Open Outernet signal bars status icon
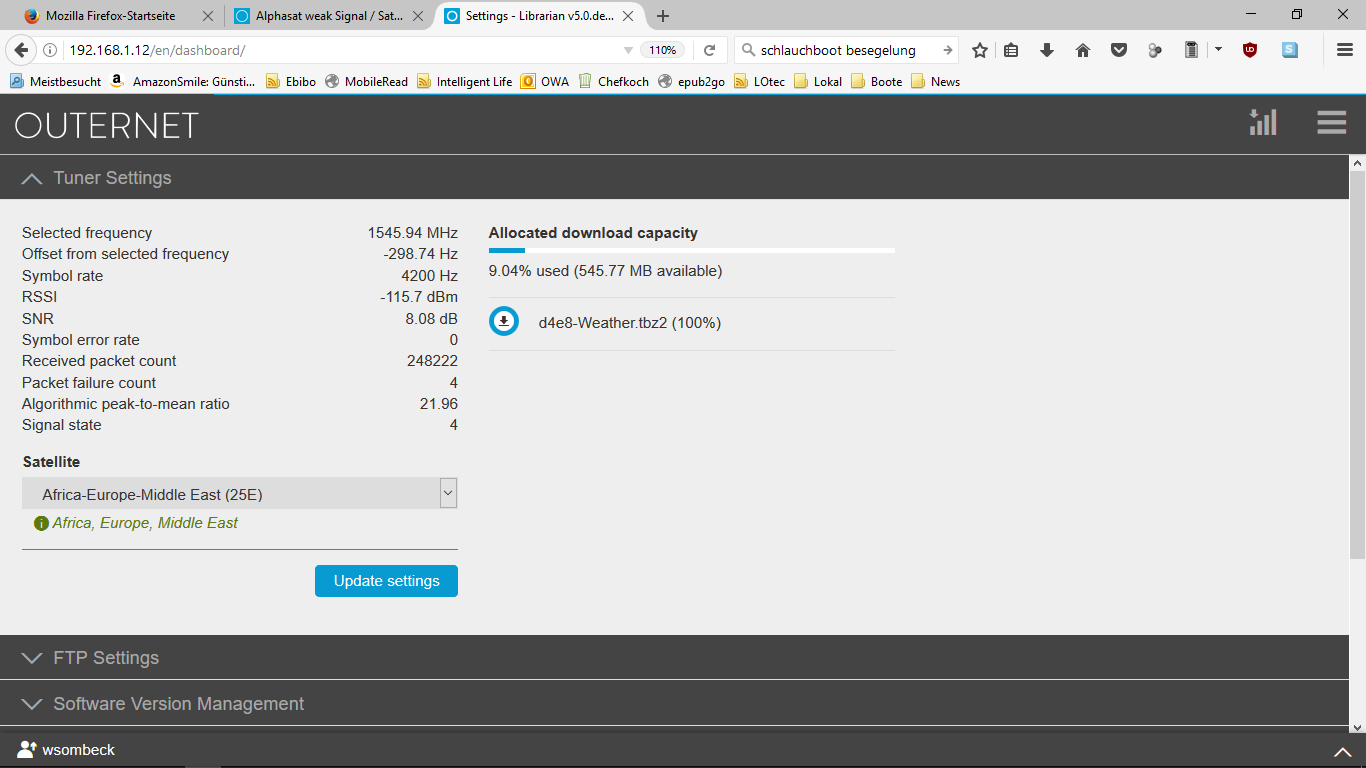This screenshot has width=1366, height=768. tap(1263, 122)
